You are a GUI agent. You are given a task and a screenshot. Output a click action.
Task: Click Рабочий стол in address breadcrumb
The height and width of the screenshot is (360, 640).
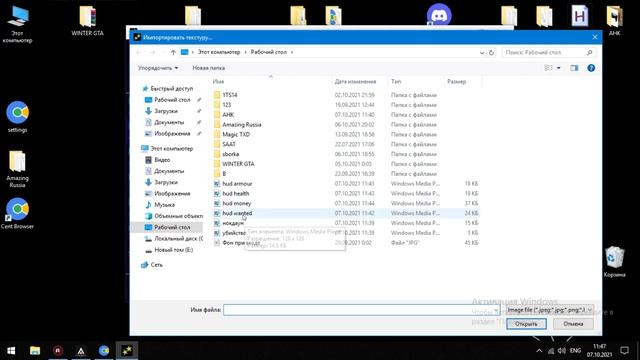click(x=269, y=52)
